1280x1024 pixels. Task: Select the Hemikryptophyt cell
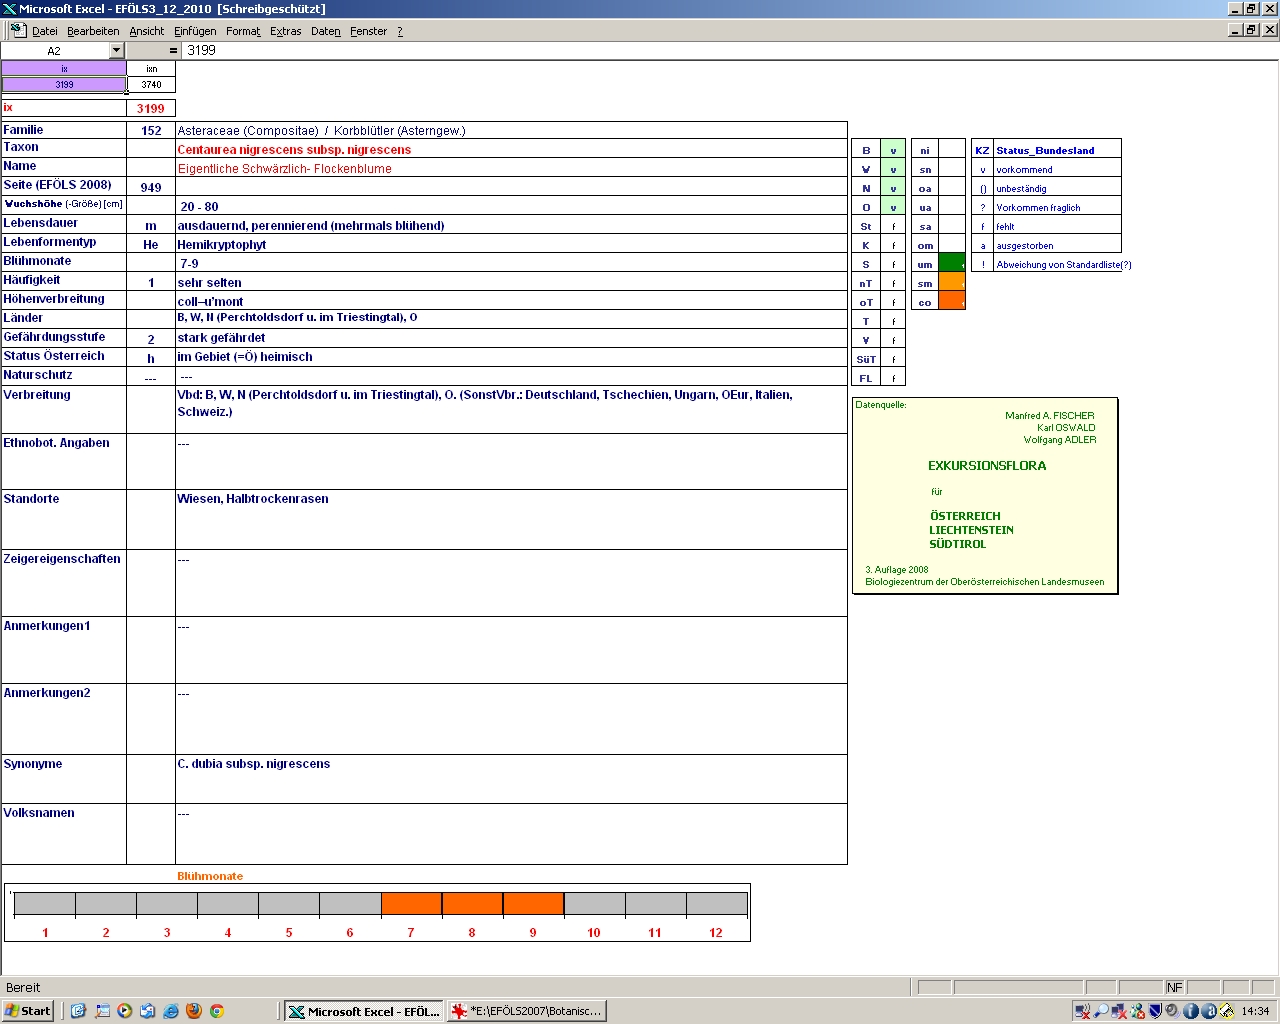pos(511,244)
